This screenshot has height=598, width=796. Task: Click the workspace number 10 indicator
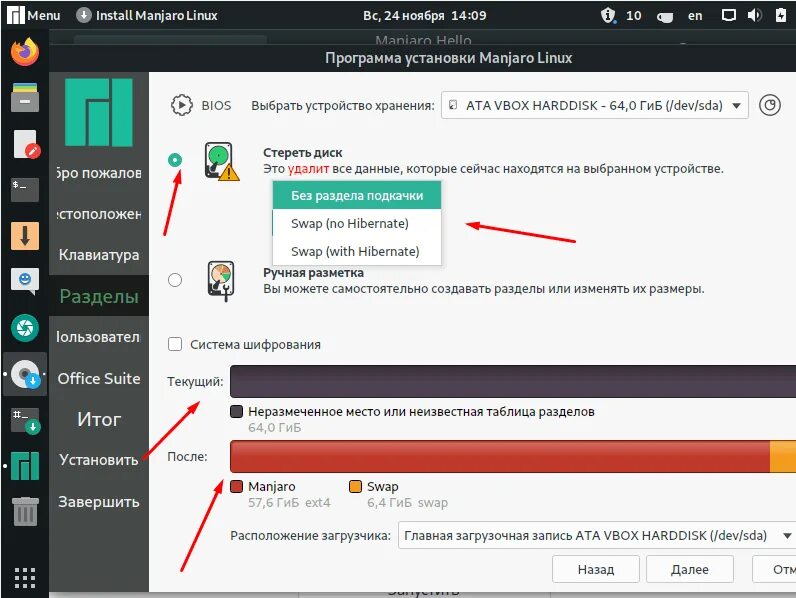coord(634,16)
